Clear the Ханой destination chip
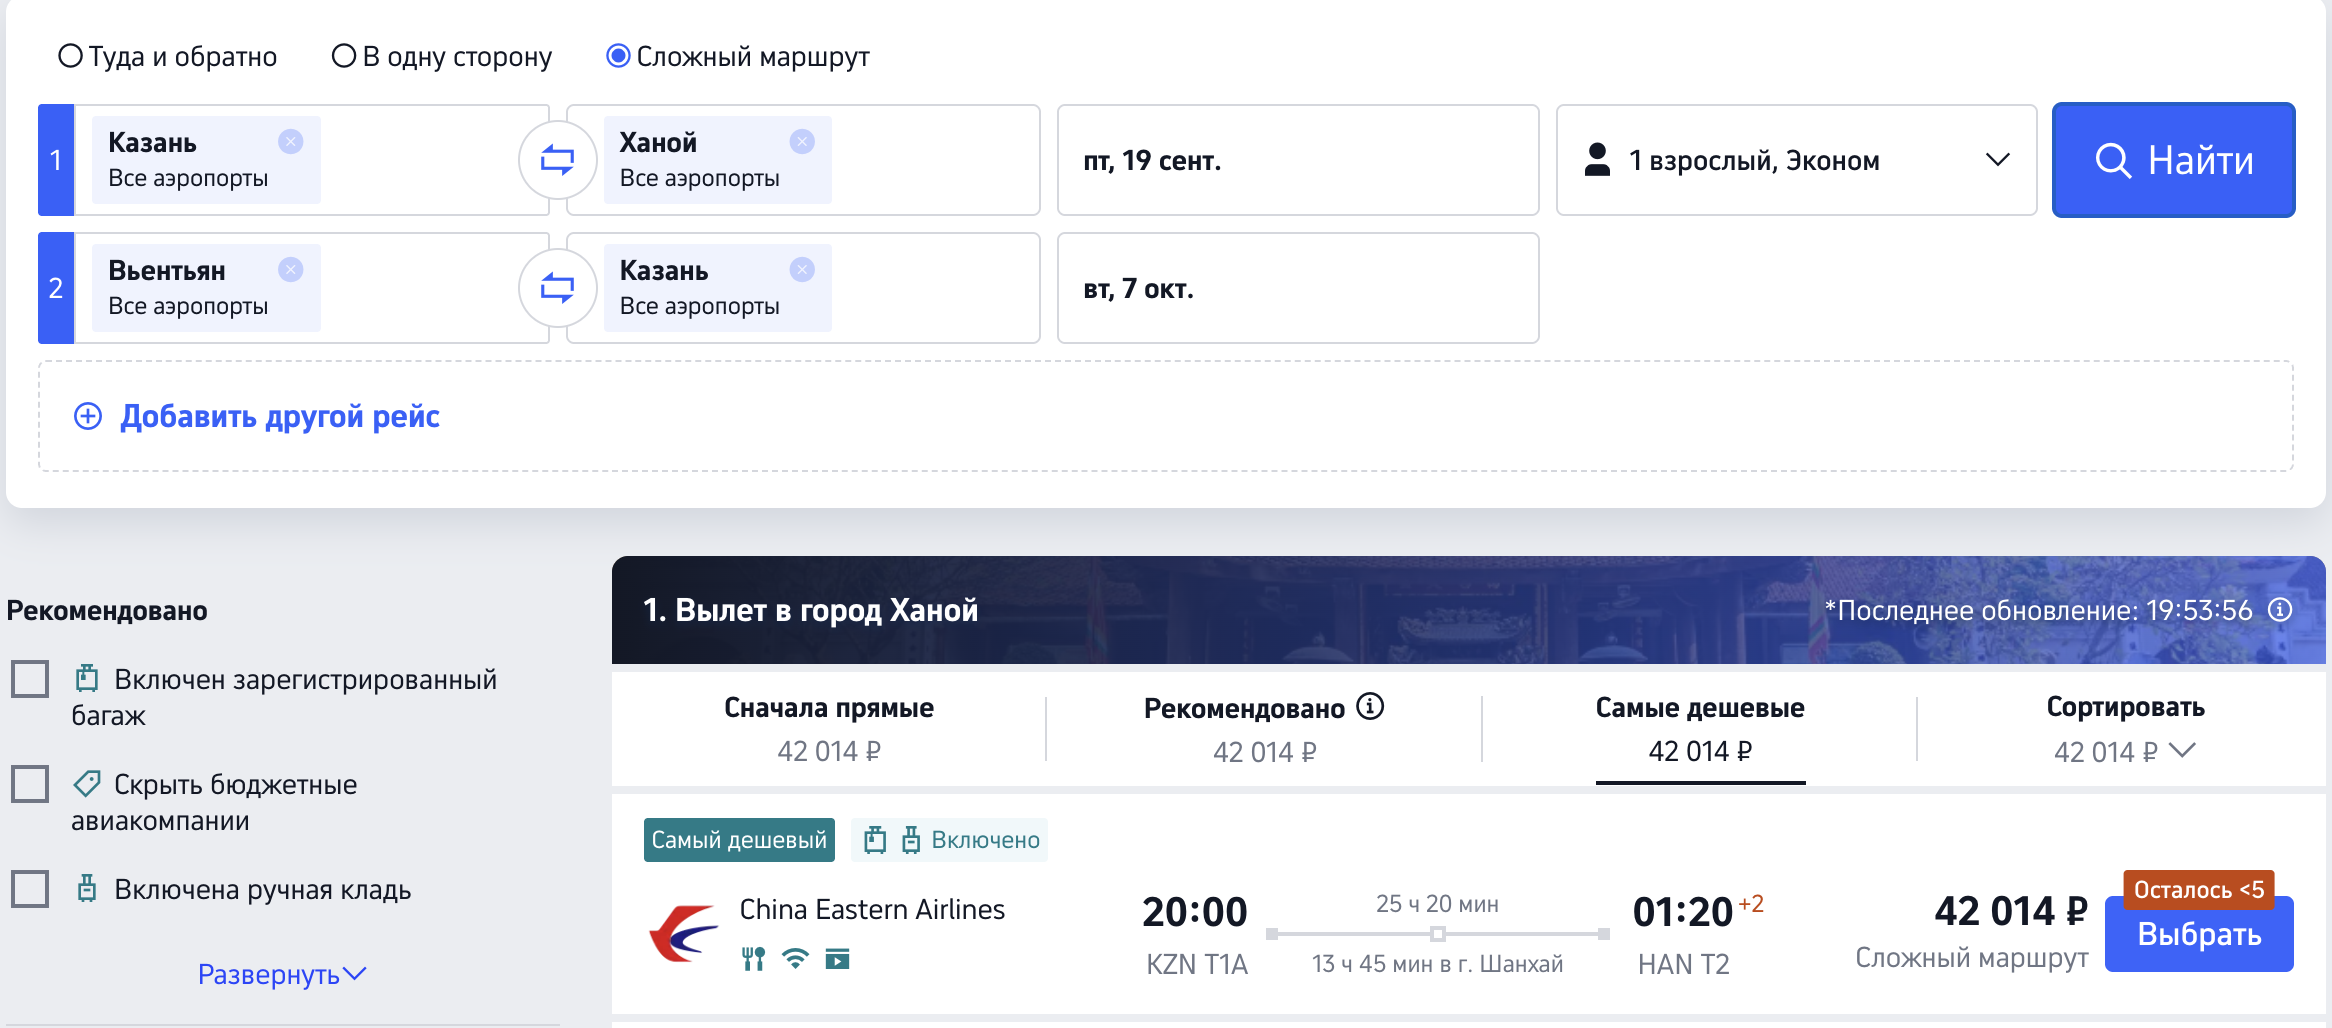The height and width of the screenshot is (1028, 2332). (x=802, y=142)
